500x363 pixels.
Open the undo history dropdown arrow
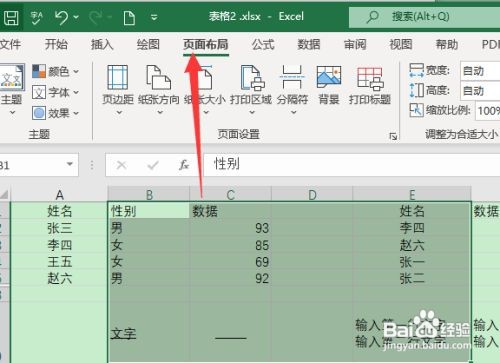click(76, 17)
